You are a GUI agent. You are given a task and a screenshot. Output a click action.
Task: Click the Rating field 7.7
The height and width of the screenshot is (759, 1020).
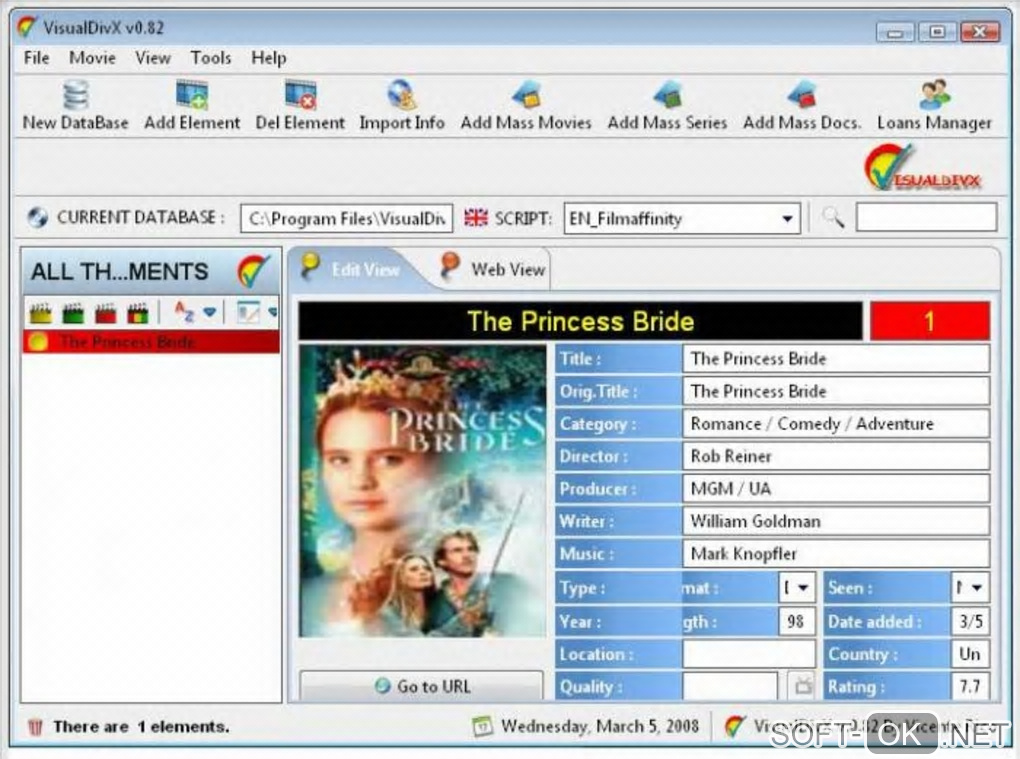pyautogui.click(x=970, y=686)
